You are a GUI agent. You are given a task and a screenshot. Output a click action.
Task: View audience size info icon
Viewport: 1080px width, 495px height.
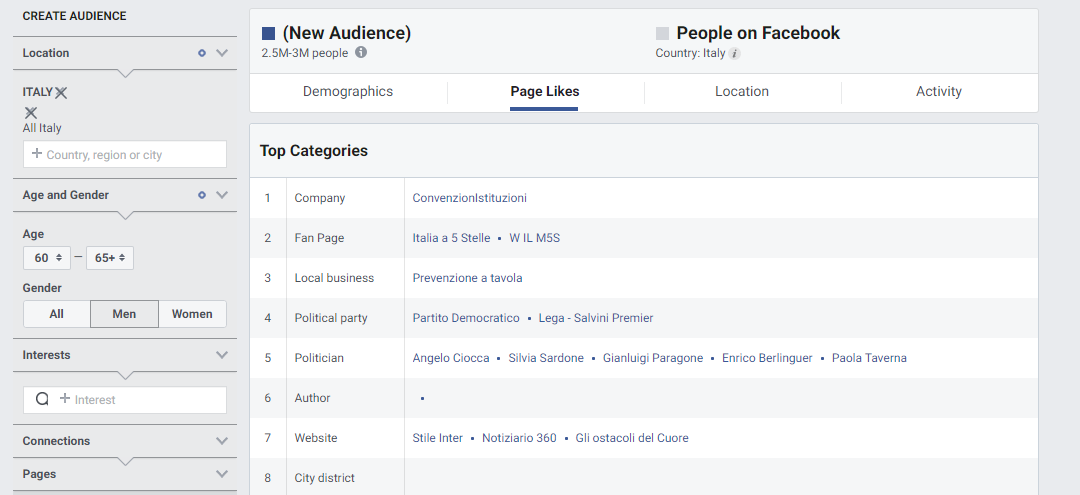[x=361, y=52]
